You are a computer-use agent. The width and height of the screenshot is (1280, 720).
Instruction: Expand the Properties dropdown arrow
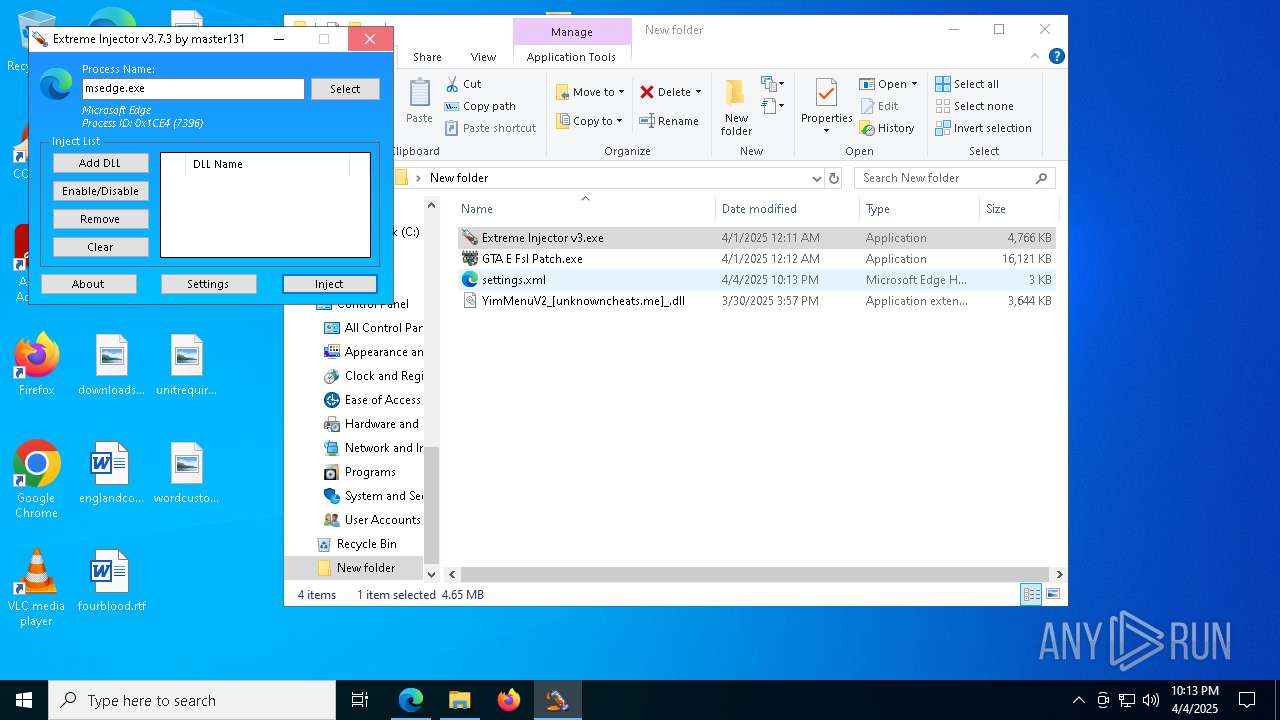coord(826,131)
